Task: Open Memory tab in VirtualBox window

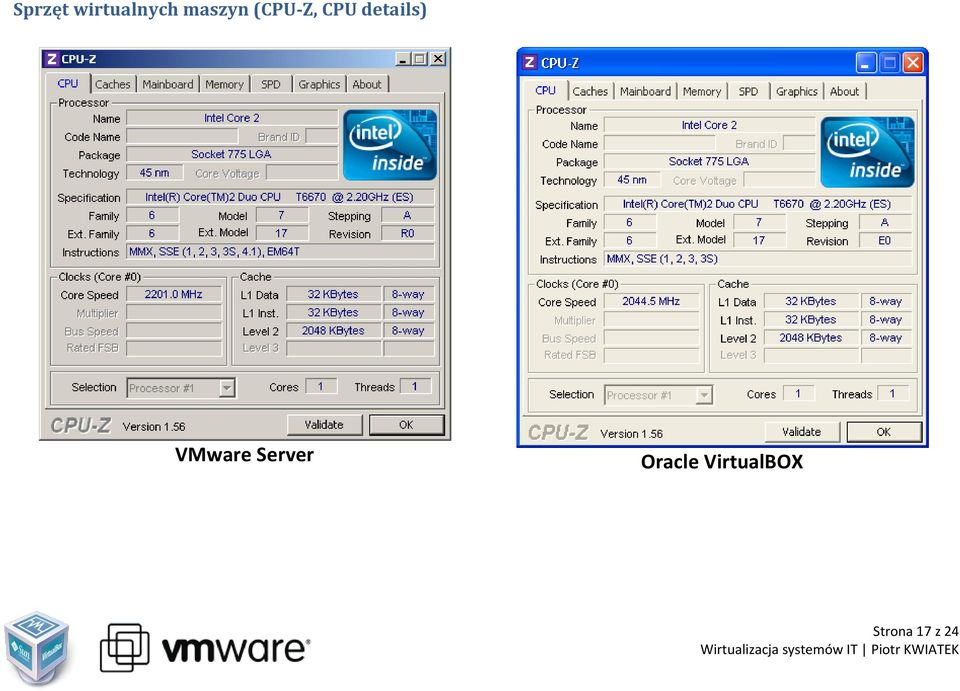Action: 702,91
